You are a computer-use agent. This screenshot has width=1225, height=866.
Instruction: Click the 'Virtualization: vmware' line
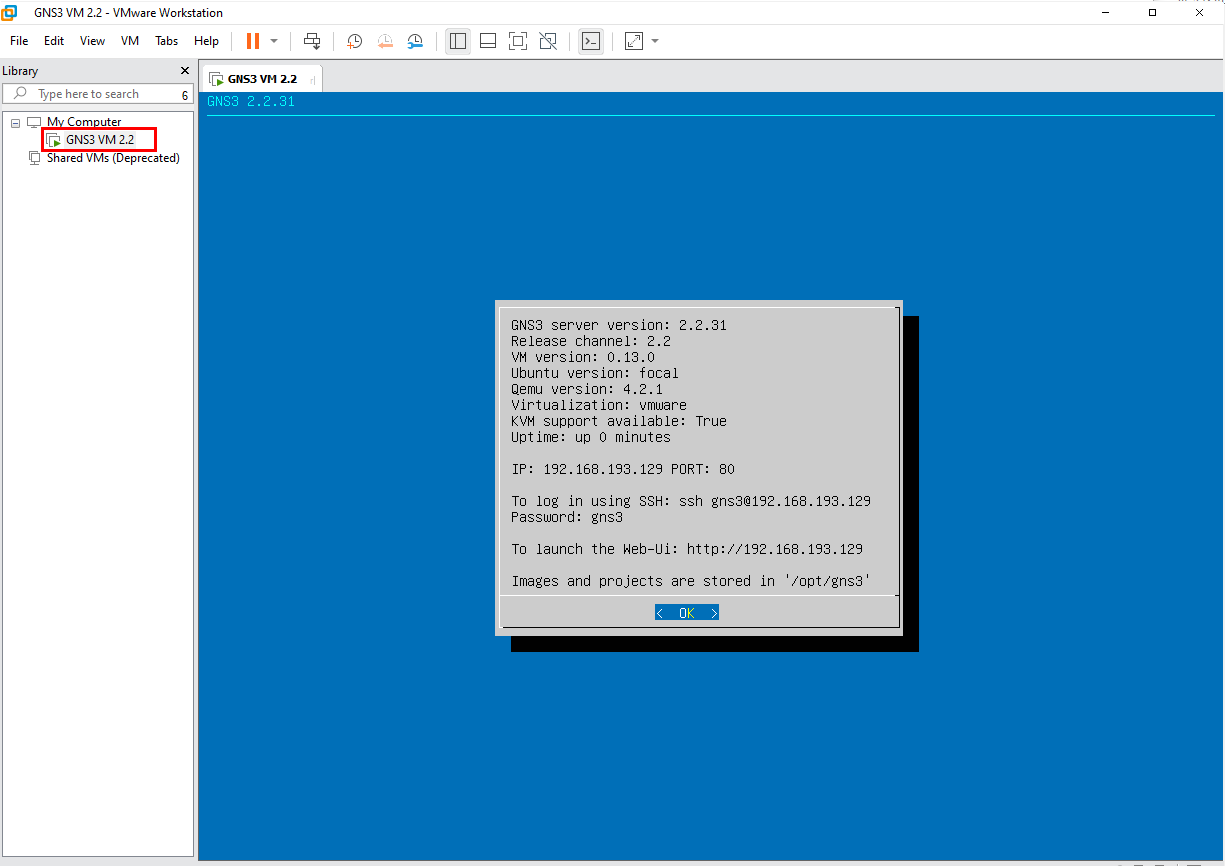point(599,405)
